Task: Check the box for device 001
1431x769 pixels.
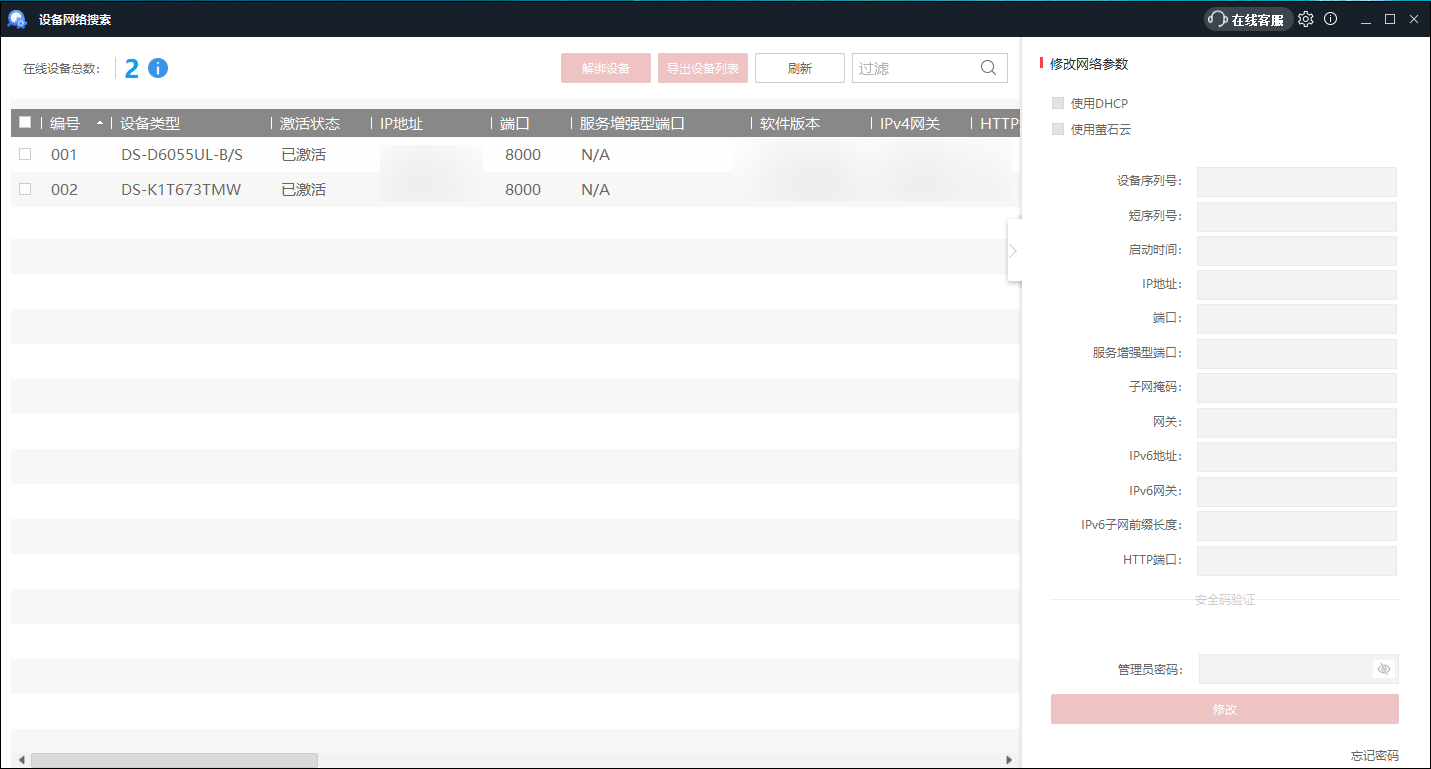Action: click(x=25, y=154)
